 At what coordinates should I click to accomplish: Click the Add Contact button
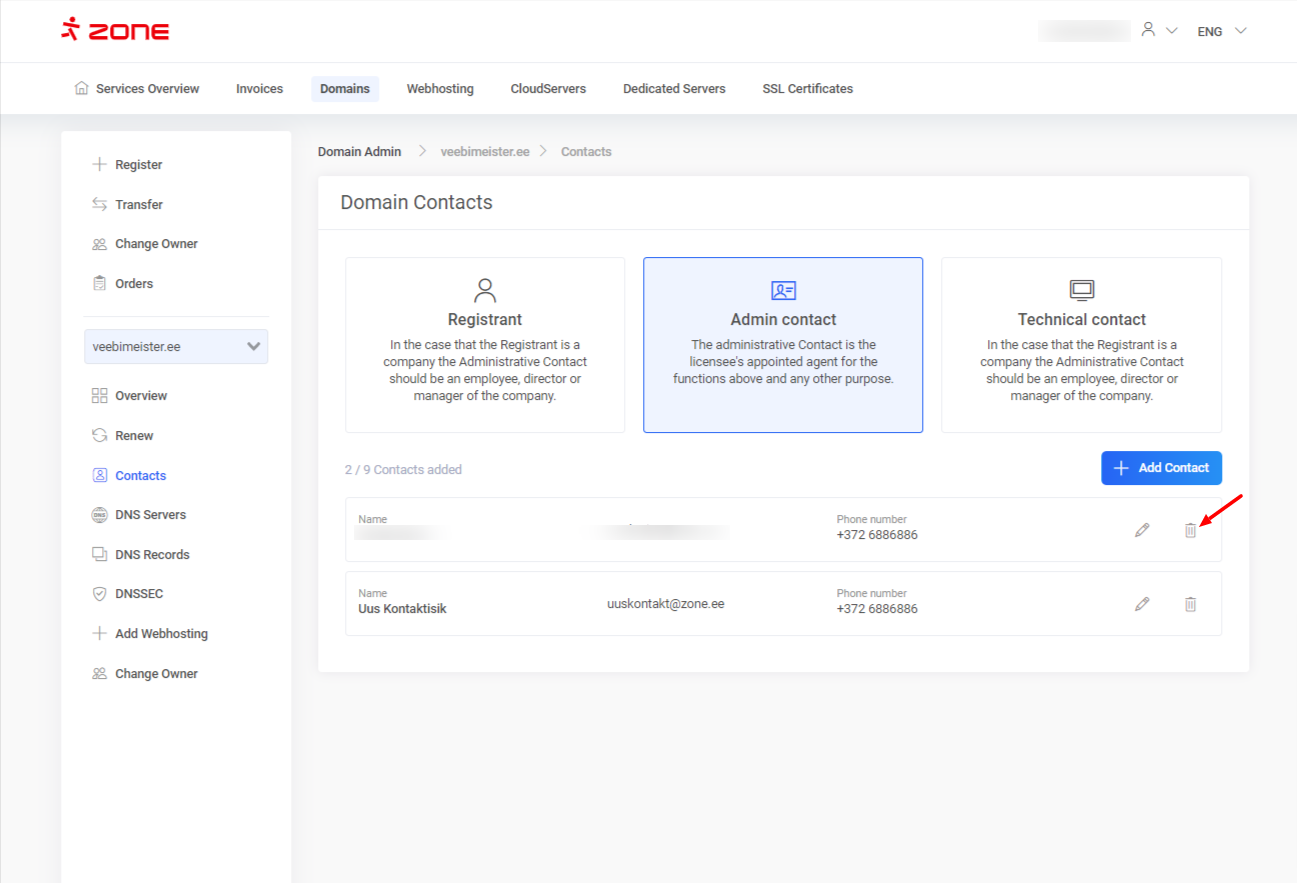1161,468
